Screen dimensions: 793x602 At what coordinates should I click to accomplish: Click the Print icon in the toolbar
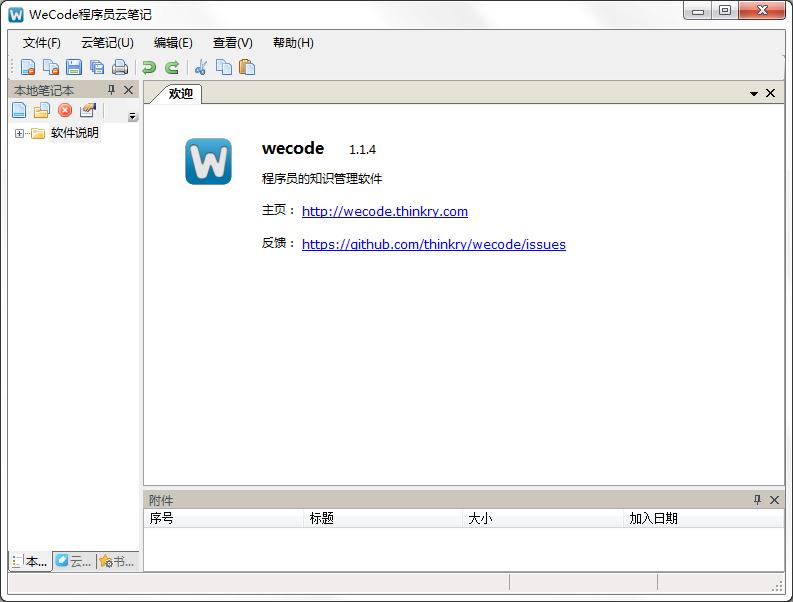[120, 68]
